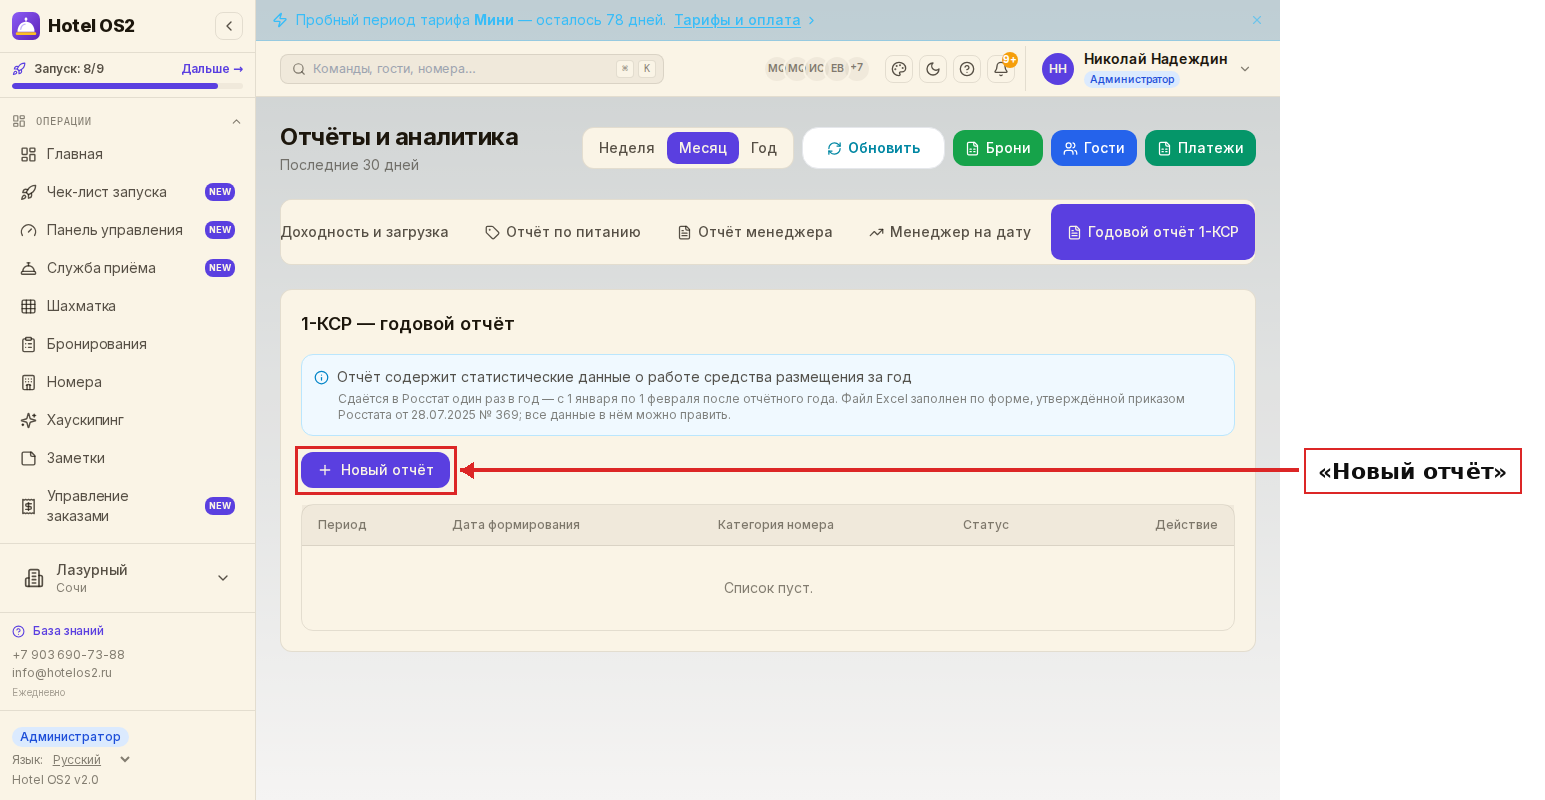The width and height of the screenshot is (1545, 800).
Task: Go to Бронирования
Action: [127, 344]
